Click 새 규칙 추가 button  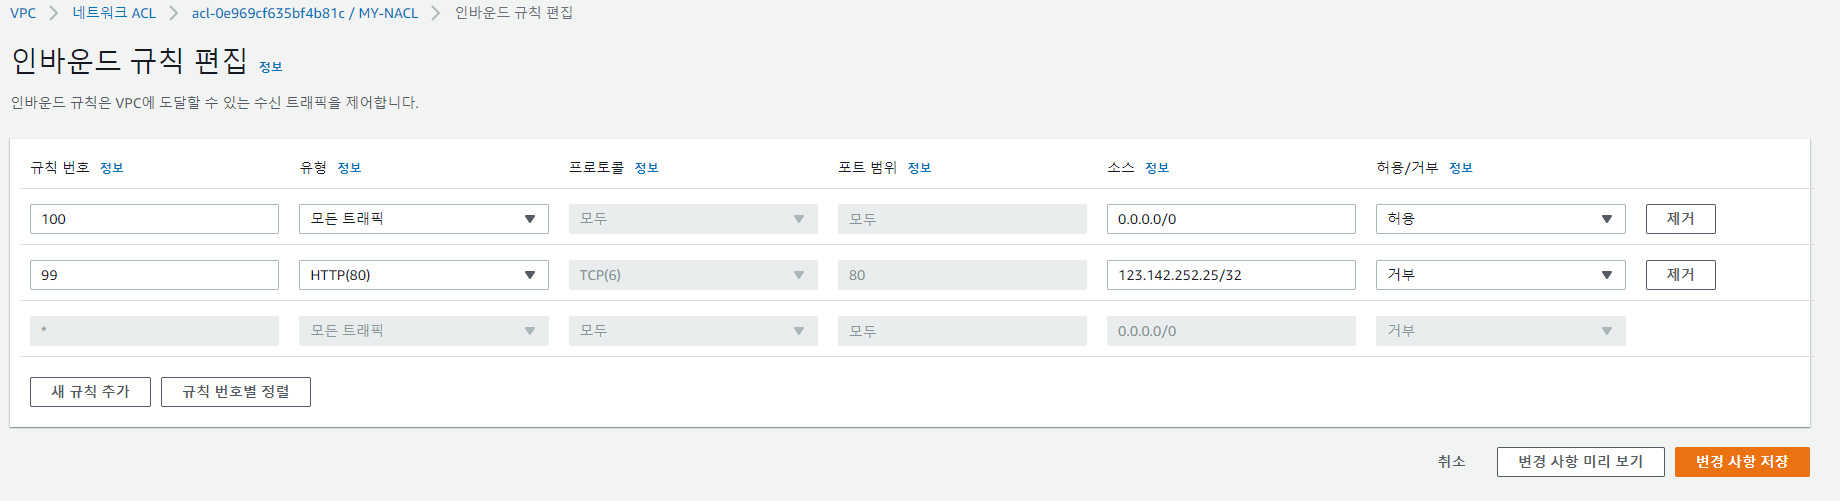[90, 392]
